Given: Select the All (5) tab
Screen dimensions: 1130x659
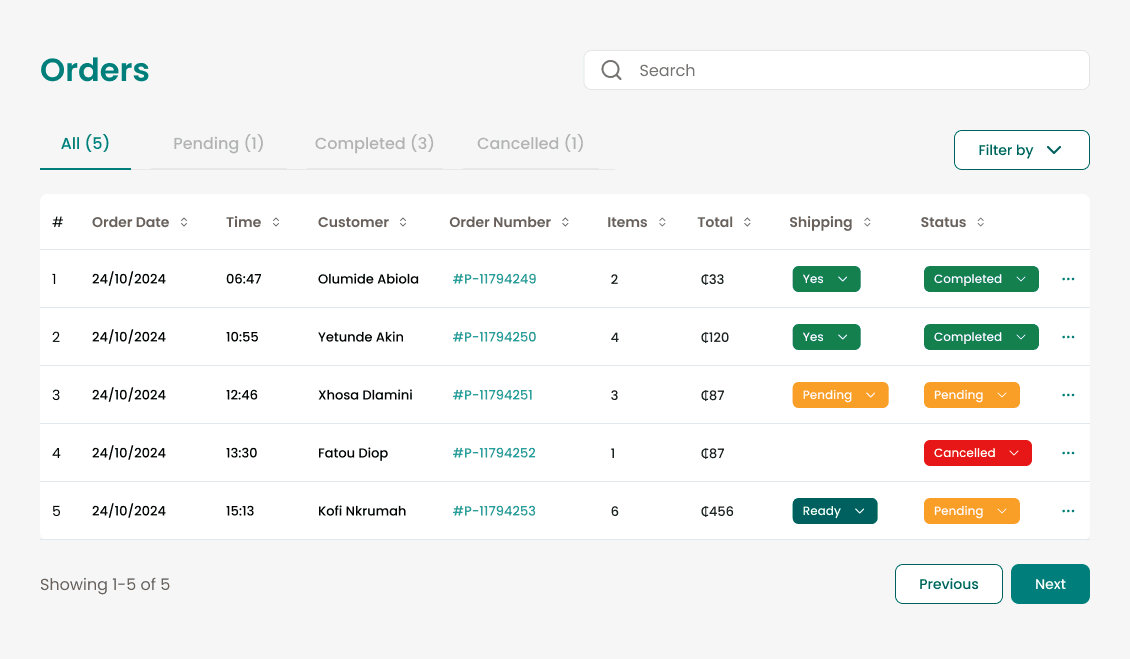Looking at the screenshot, I should (85, 143).
